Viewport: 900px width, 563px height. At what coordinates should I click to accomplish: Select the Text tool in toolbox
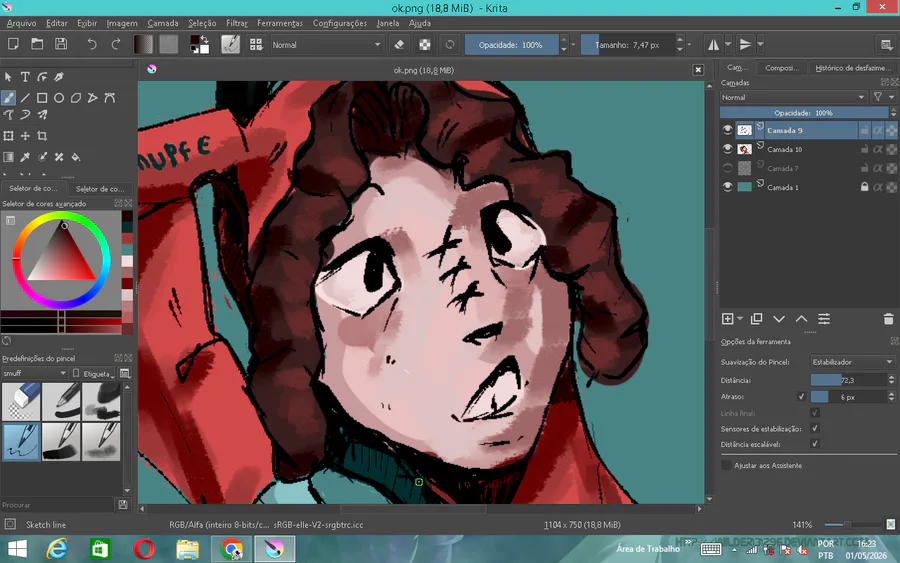[25, 77]
